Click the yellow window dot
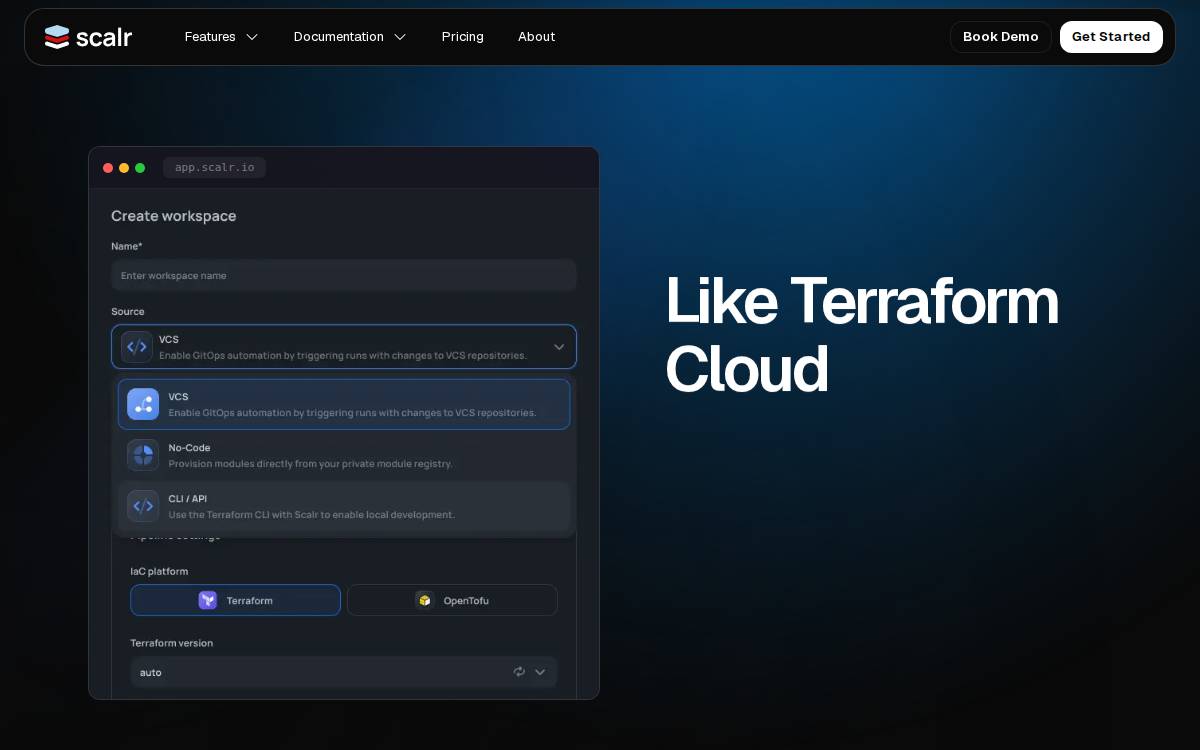 click(x=124, y=168)
